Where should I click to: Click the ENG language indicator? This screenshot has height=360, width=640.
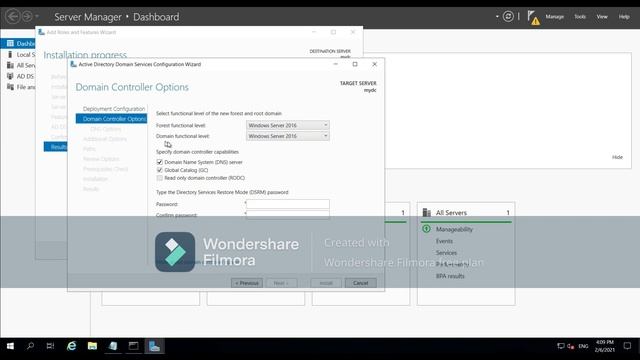pyautogui.click(x=583, y=346)
